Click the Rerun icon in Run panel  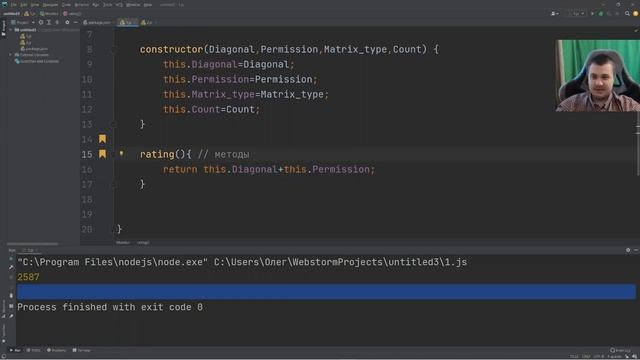pyautogui.click(x=11, y=259)
